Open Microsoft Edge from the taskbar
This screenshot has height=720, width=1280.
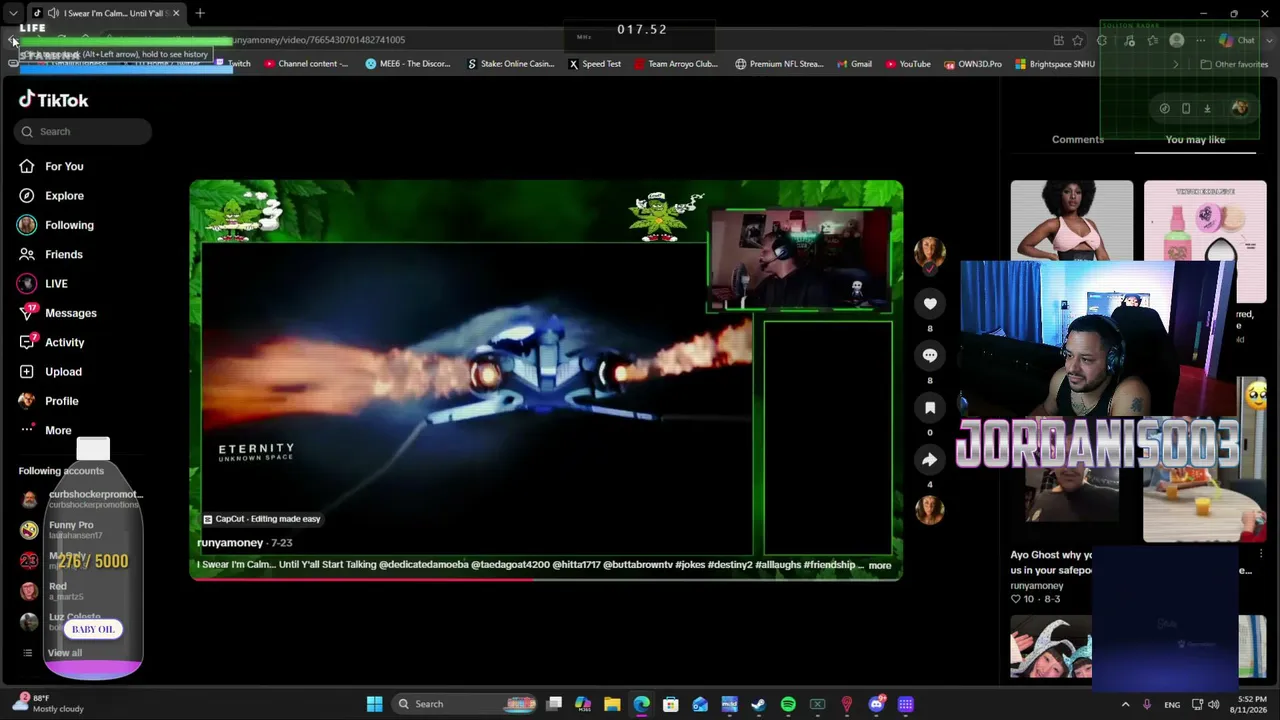coord(641,704)
